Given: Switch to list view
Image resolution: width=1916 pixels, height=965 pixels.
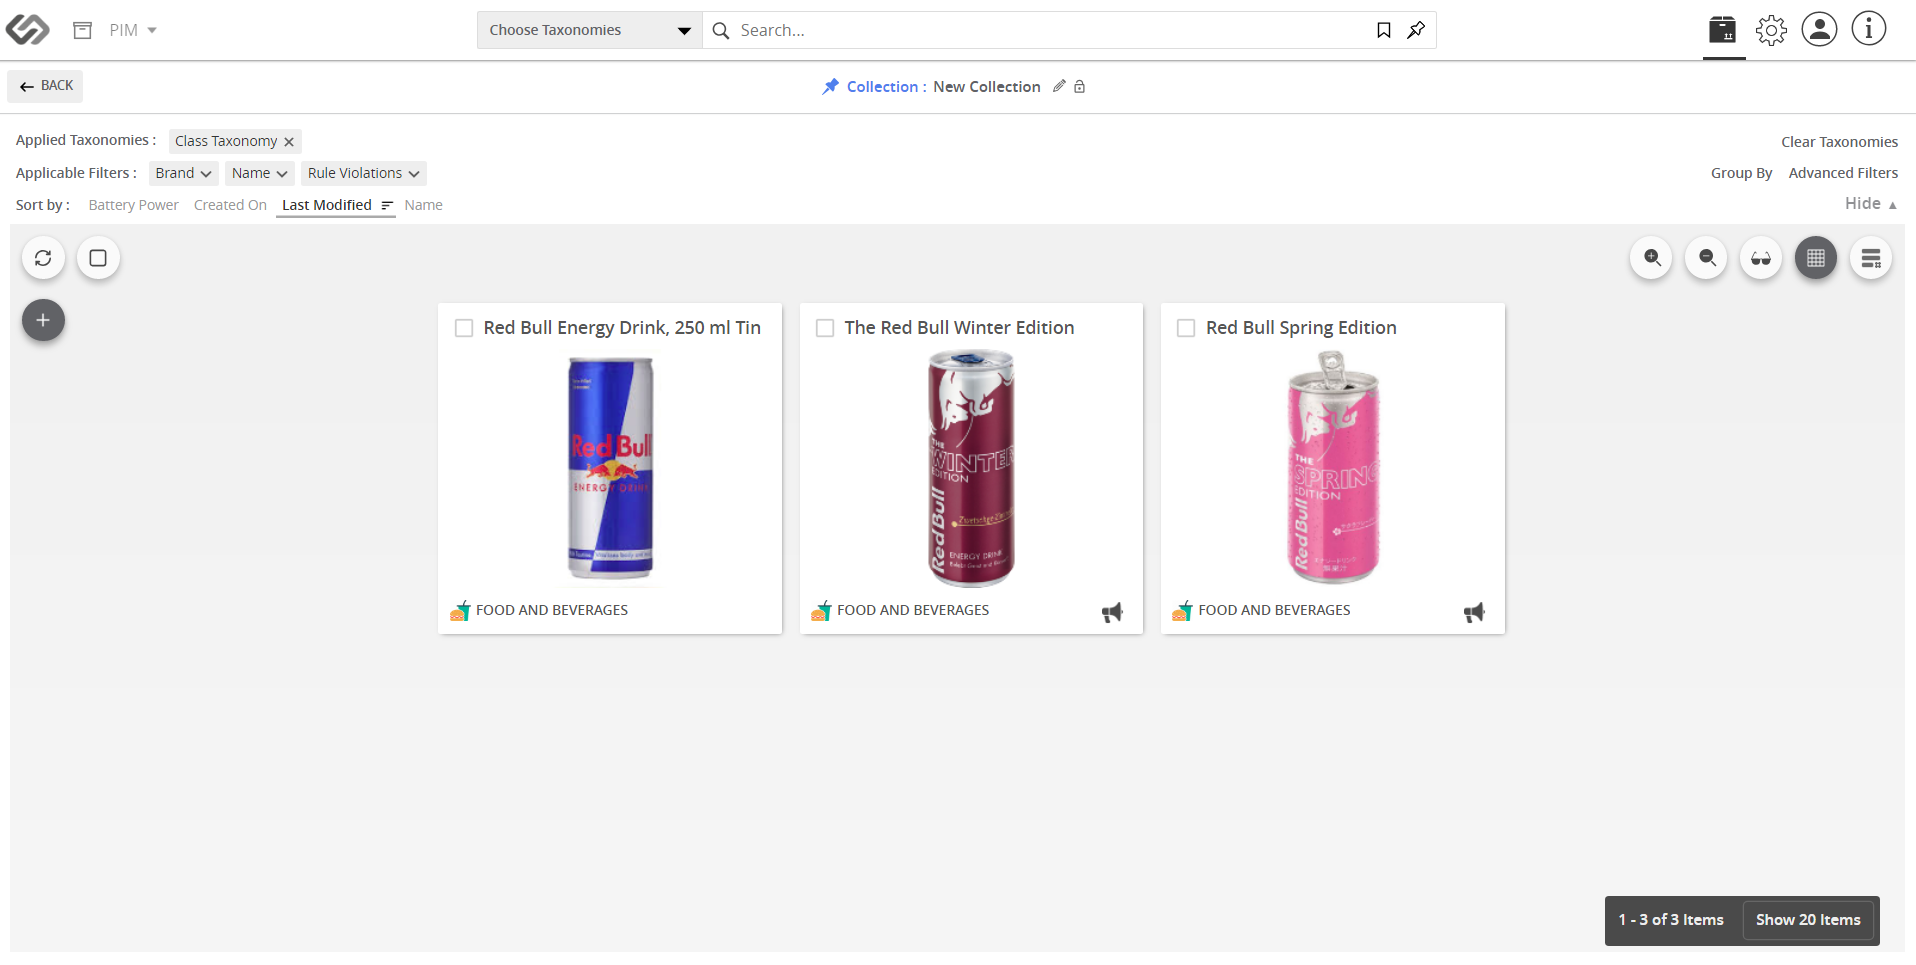Looking at the screenshot, I should (x=1871, y=259).
